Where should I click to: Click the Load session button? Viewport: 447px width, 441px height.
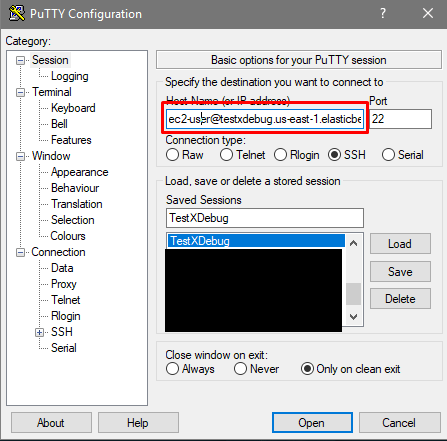tap(400, 244)
